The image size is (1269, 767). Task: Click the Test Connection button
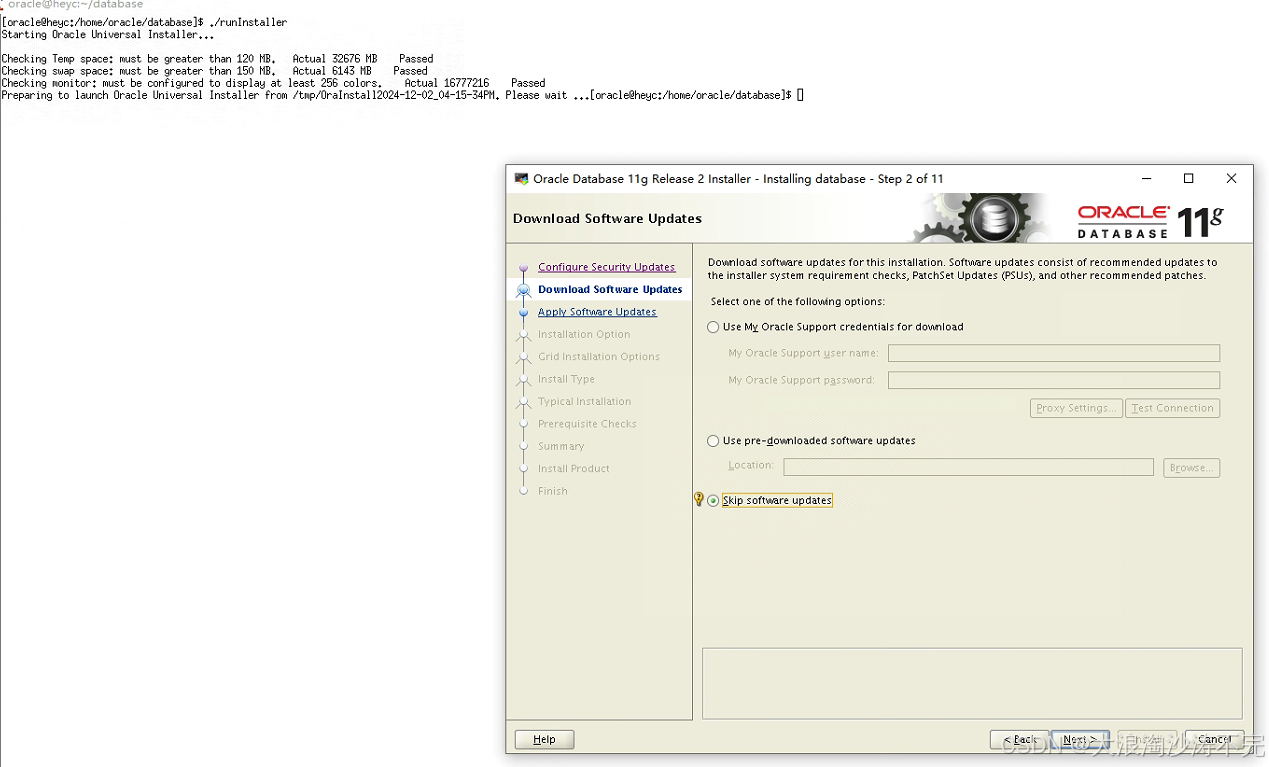1173,408
